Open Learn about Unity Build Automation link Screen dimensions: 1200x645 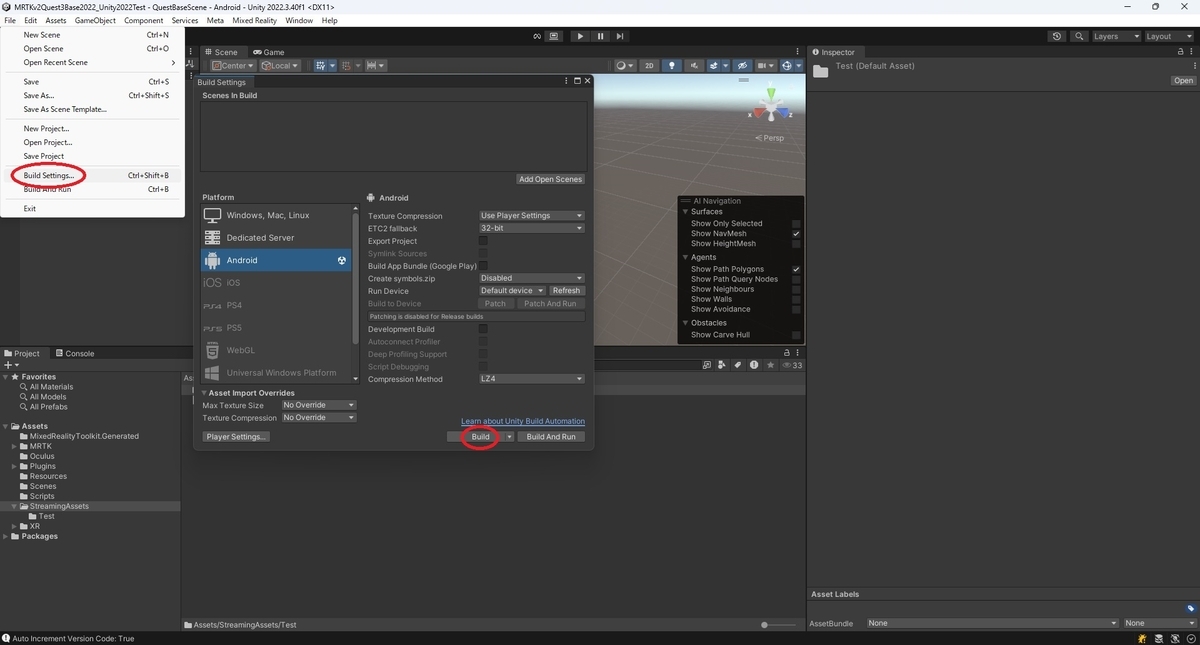tap(523, 421)
